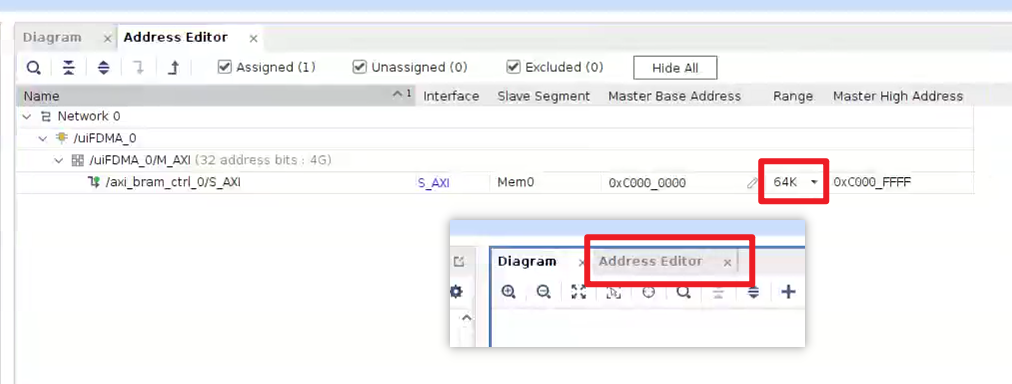Click the Network 0 node icon
The image size is (1012, 384).
(x=46, y=117)
